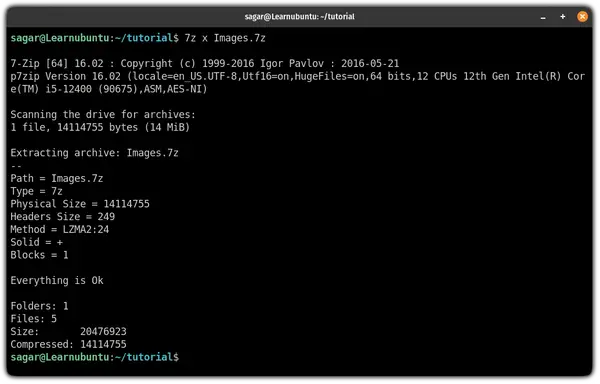The height and width of the screenshot is (384, 600).
Task: Click the Path = Images.7z line
Action: (x=57, y=179)
